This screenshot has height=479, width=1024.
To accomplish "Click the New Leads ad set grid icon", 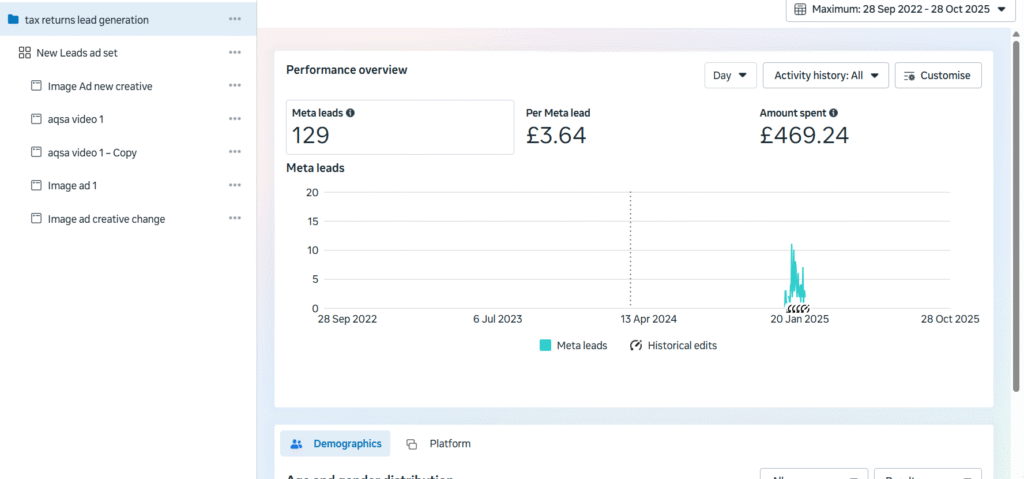I will [24, 53].
